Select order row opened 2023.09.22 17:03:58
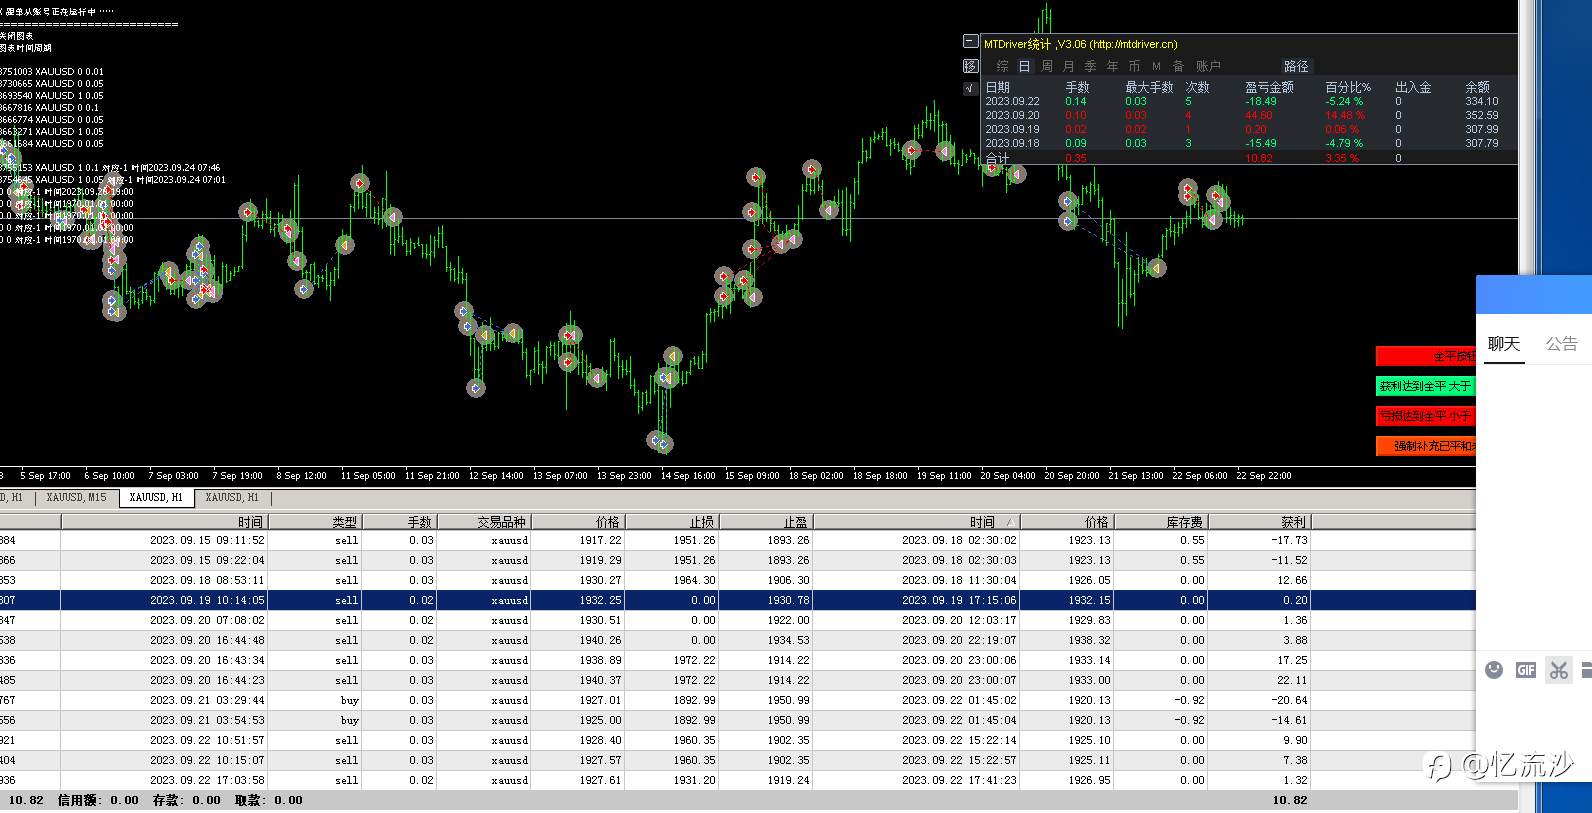 tap(738, 780)
